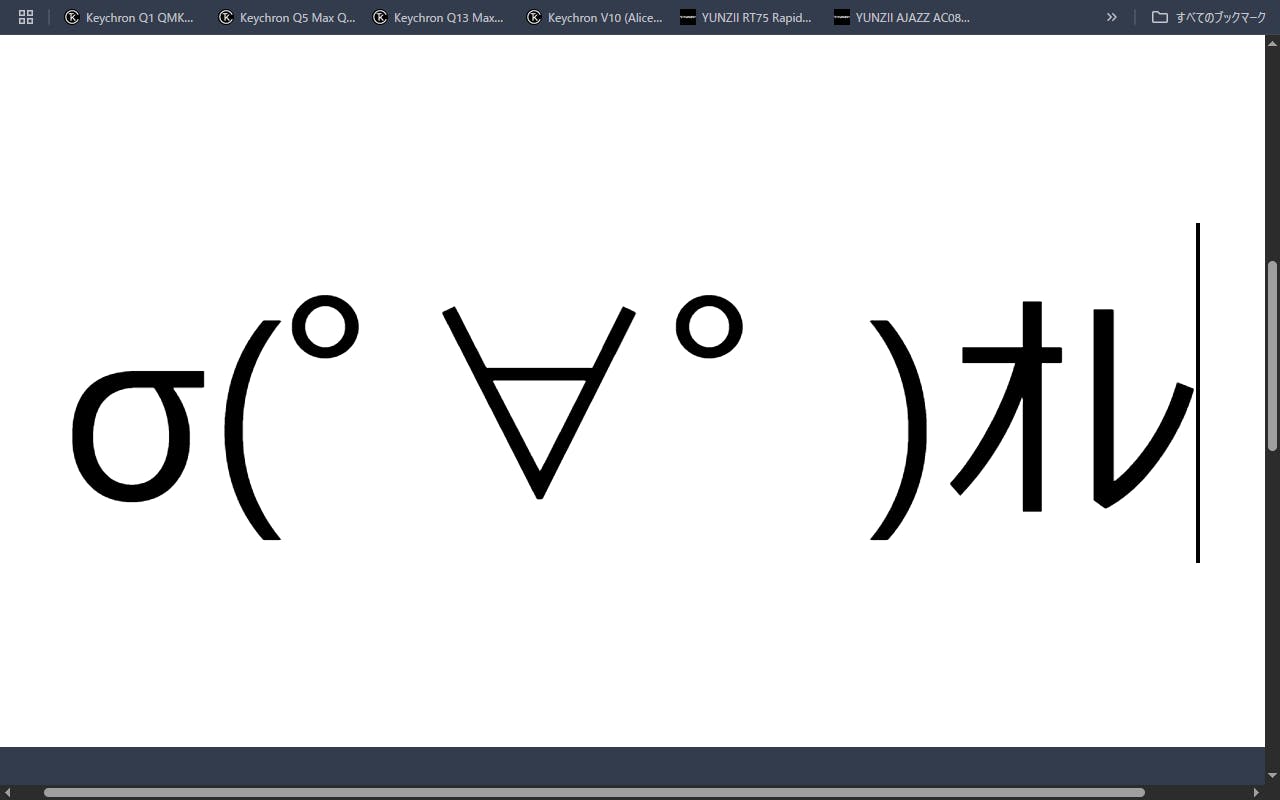Click the vertical scrollbar thumb
The image size is (1280, 800).
click(1272, 355)
